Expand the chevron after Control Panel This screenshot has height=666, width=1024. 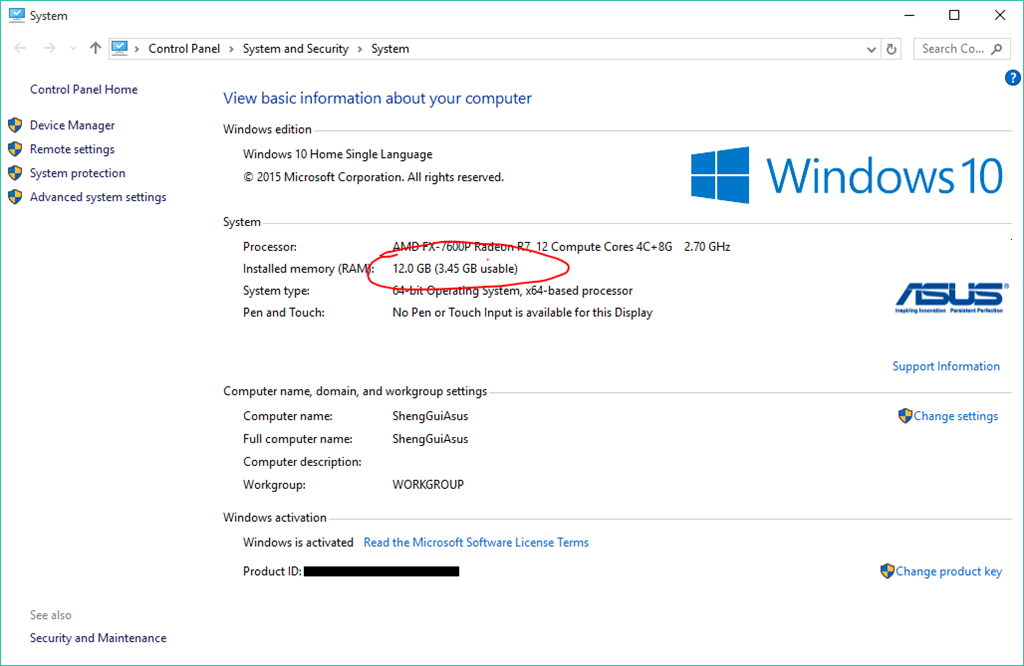pos(231,49)
